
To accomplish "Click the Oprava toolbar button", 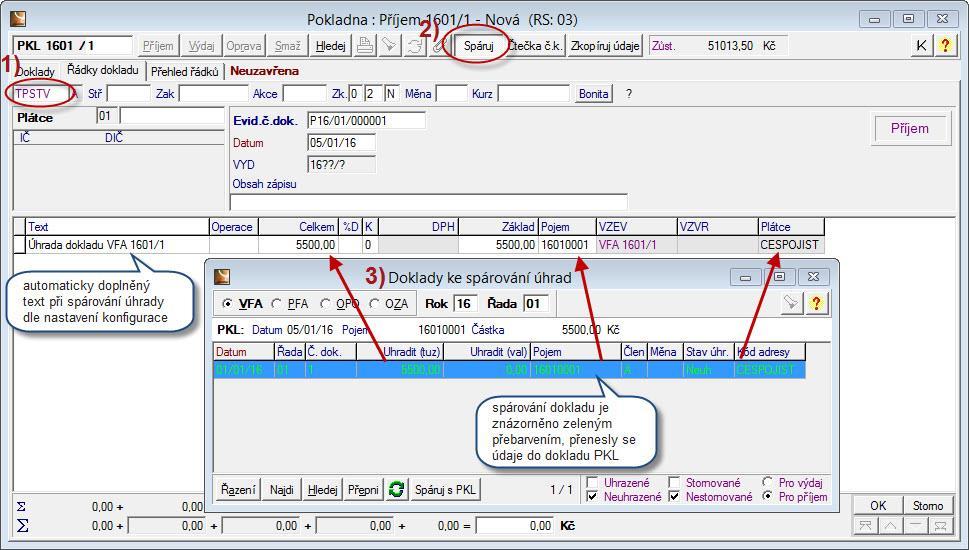I will click(x=243, y=46).
